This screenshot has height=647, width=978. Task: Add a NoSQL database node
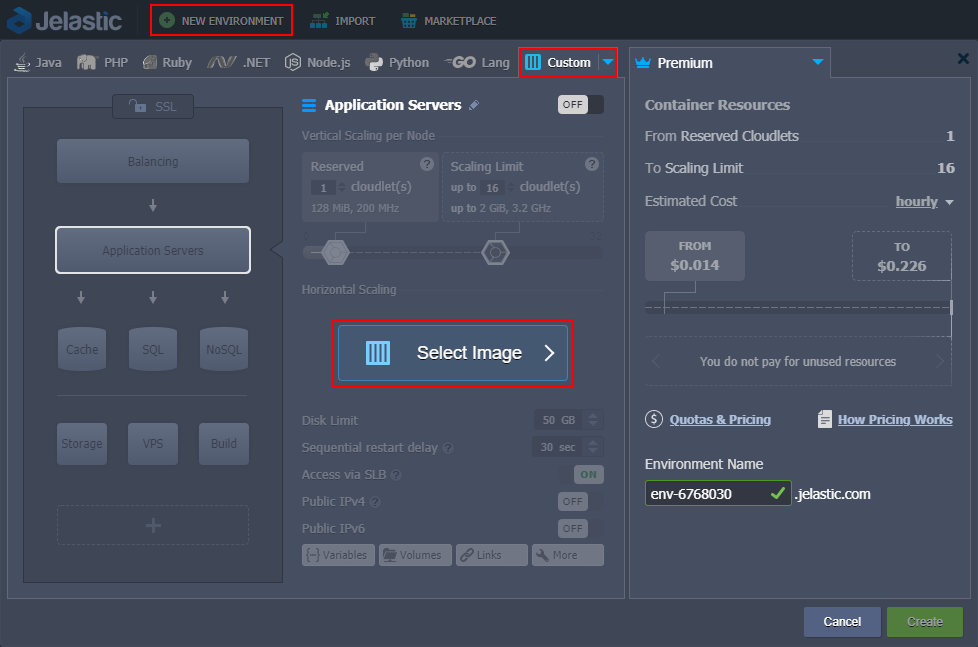tap(224, 349)
